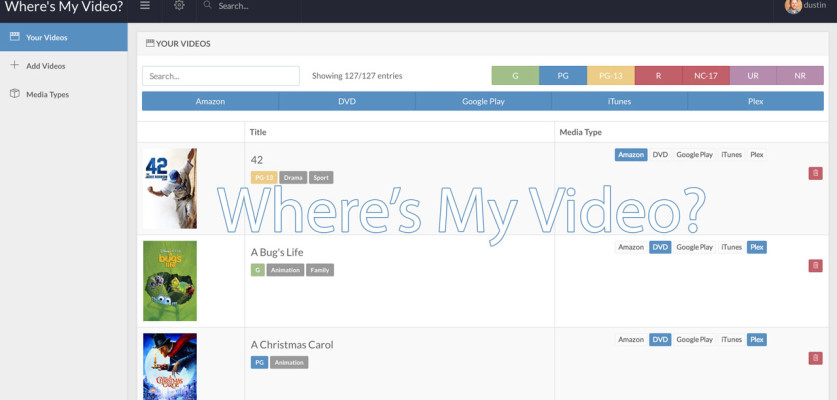
Task: Click the videos list Search box
Action: (220, 76)
